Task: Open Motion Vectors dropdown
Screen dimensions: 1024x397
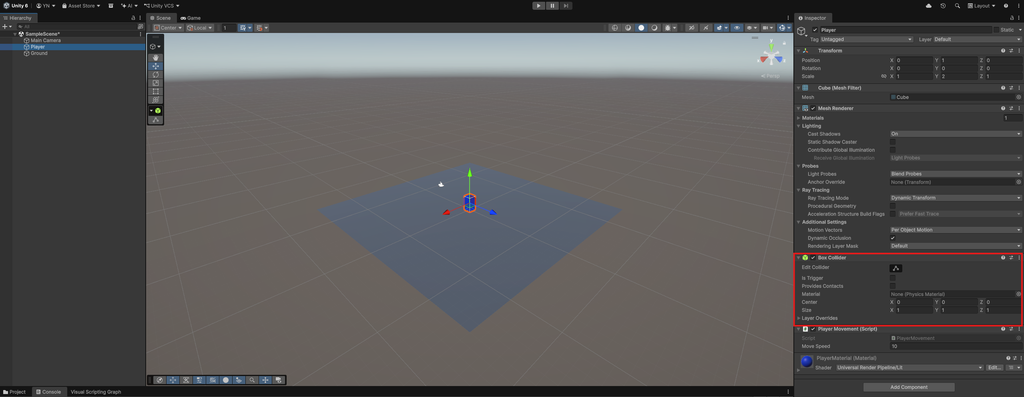Action: (x=955, y=230)
